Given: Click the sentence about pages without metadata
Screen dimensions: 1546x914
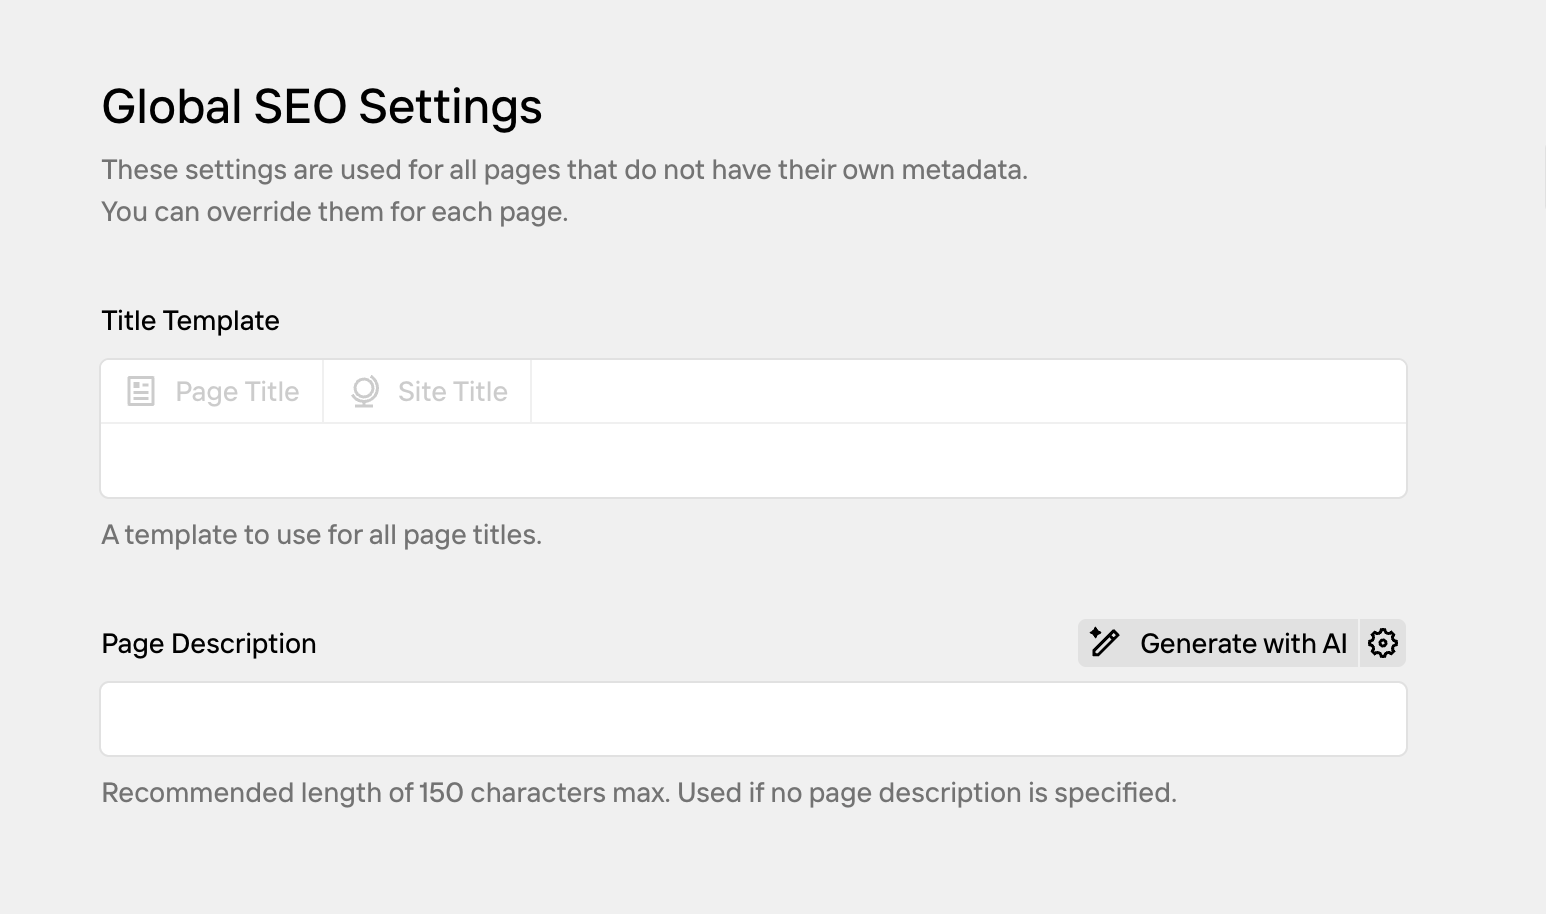Looking at the screenshot, I should (x=564, y=170).
